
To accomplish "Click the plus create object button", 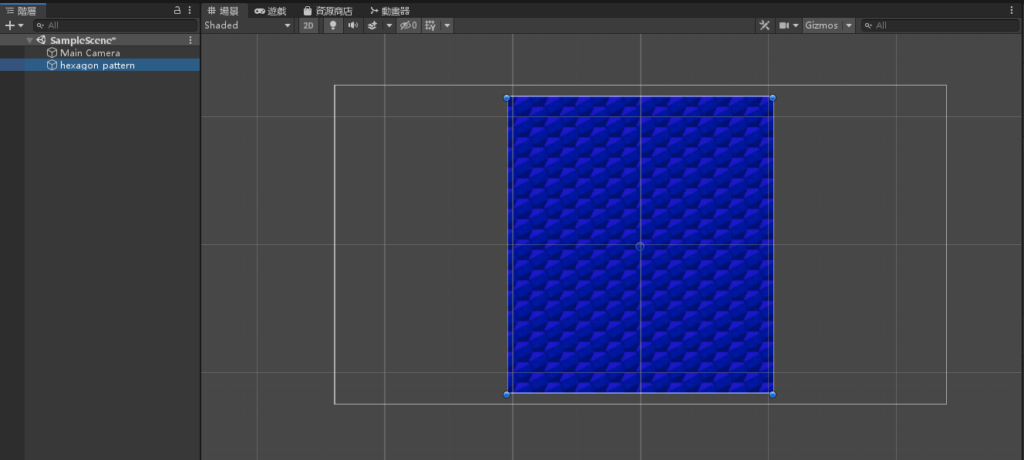I will pos(9,25).
